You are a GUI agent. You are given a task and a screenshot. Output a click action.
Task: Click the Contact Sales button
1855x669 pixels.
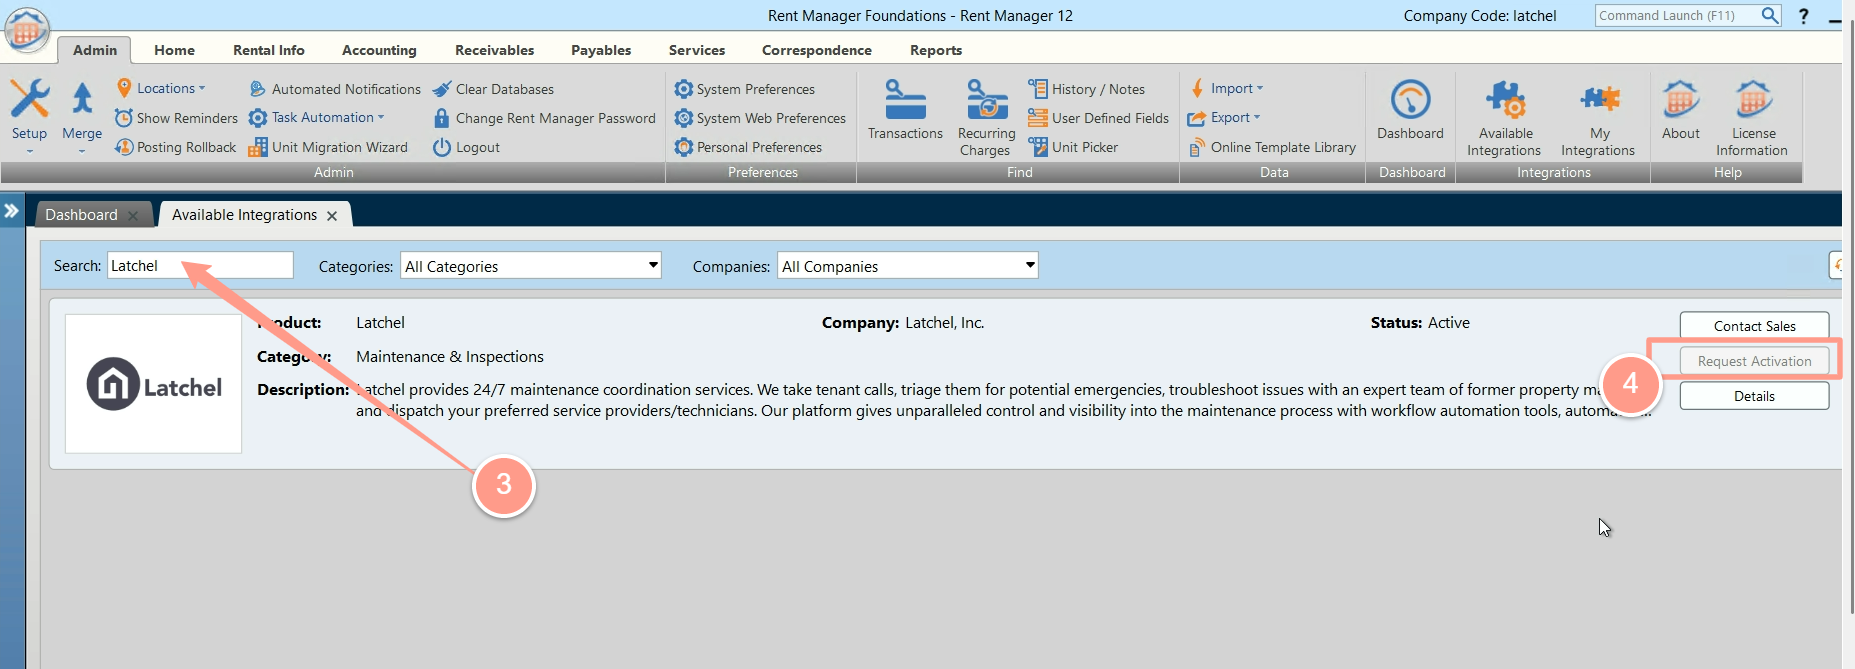pos(1754,326)
